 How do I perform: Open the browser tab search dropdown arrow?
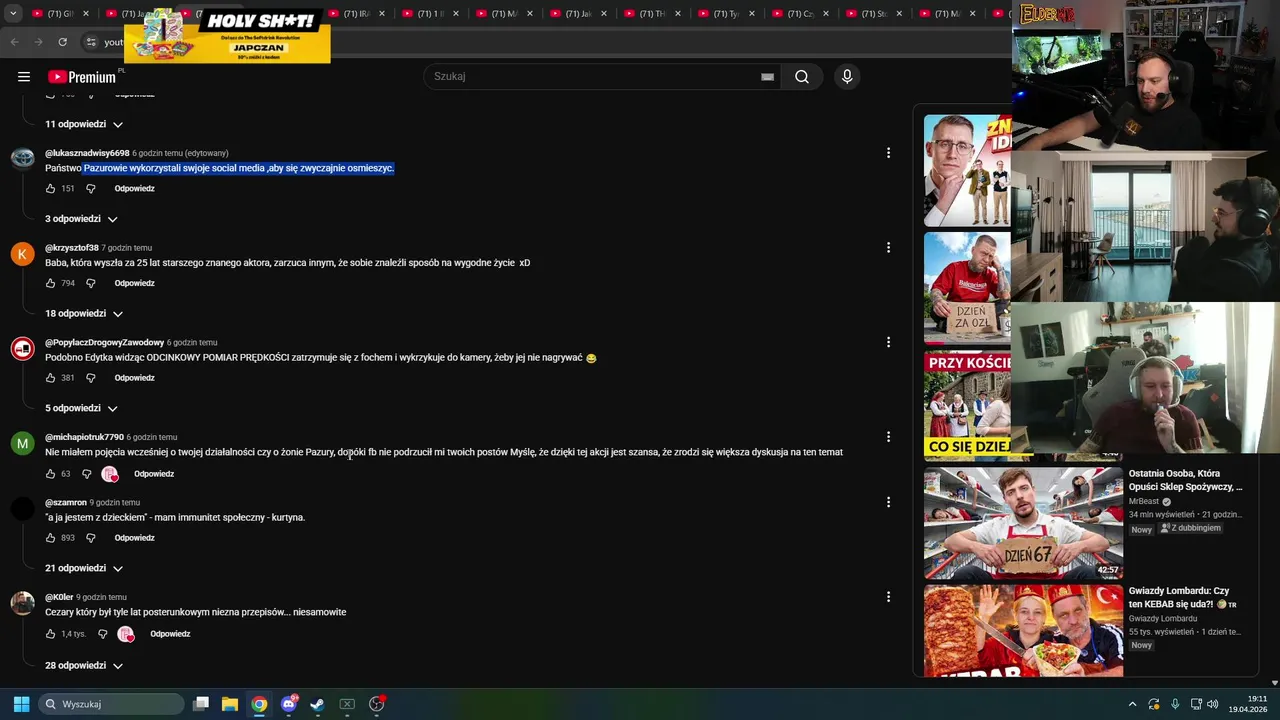point(13,14)
